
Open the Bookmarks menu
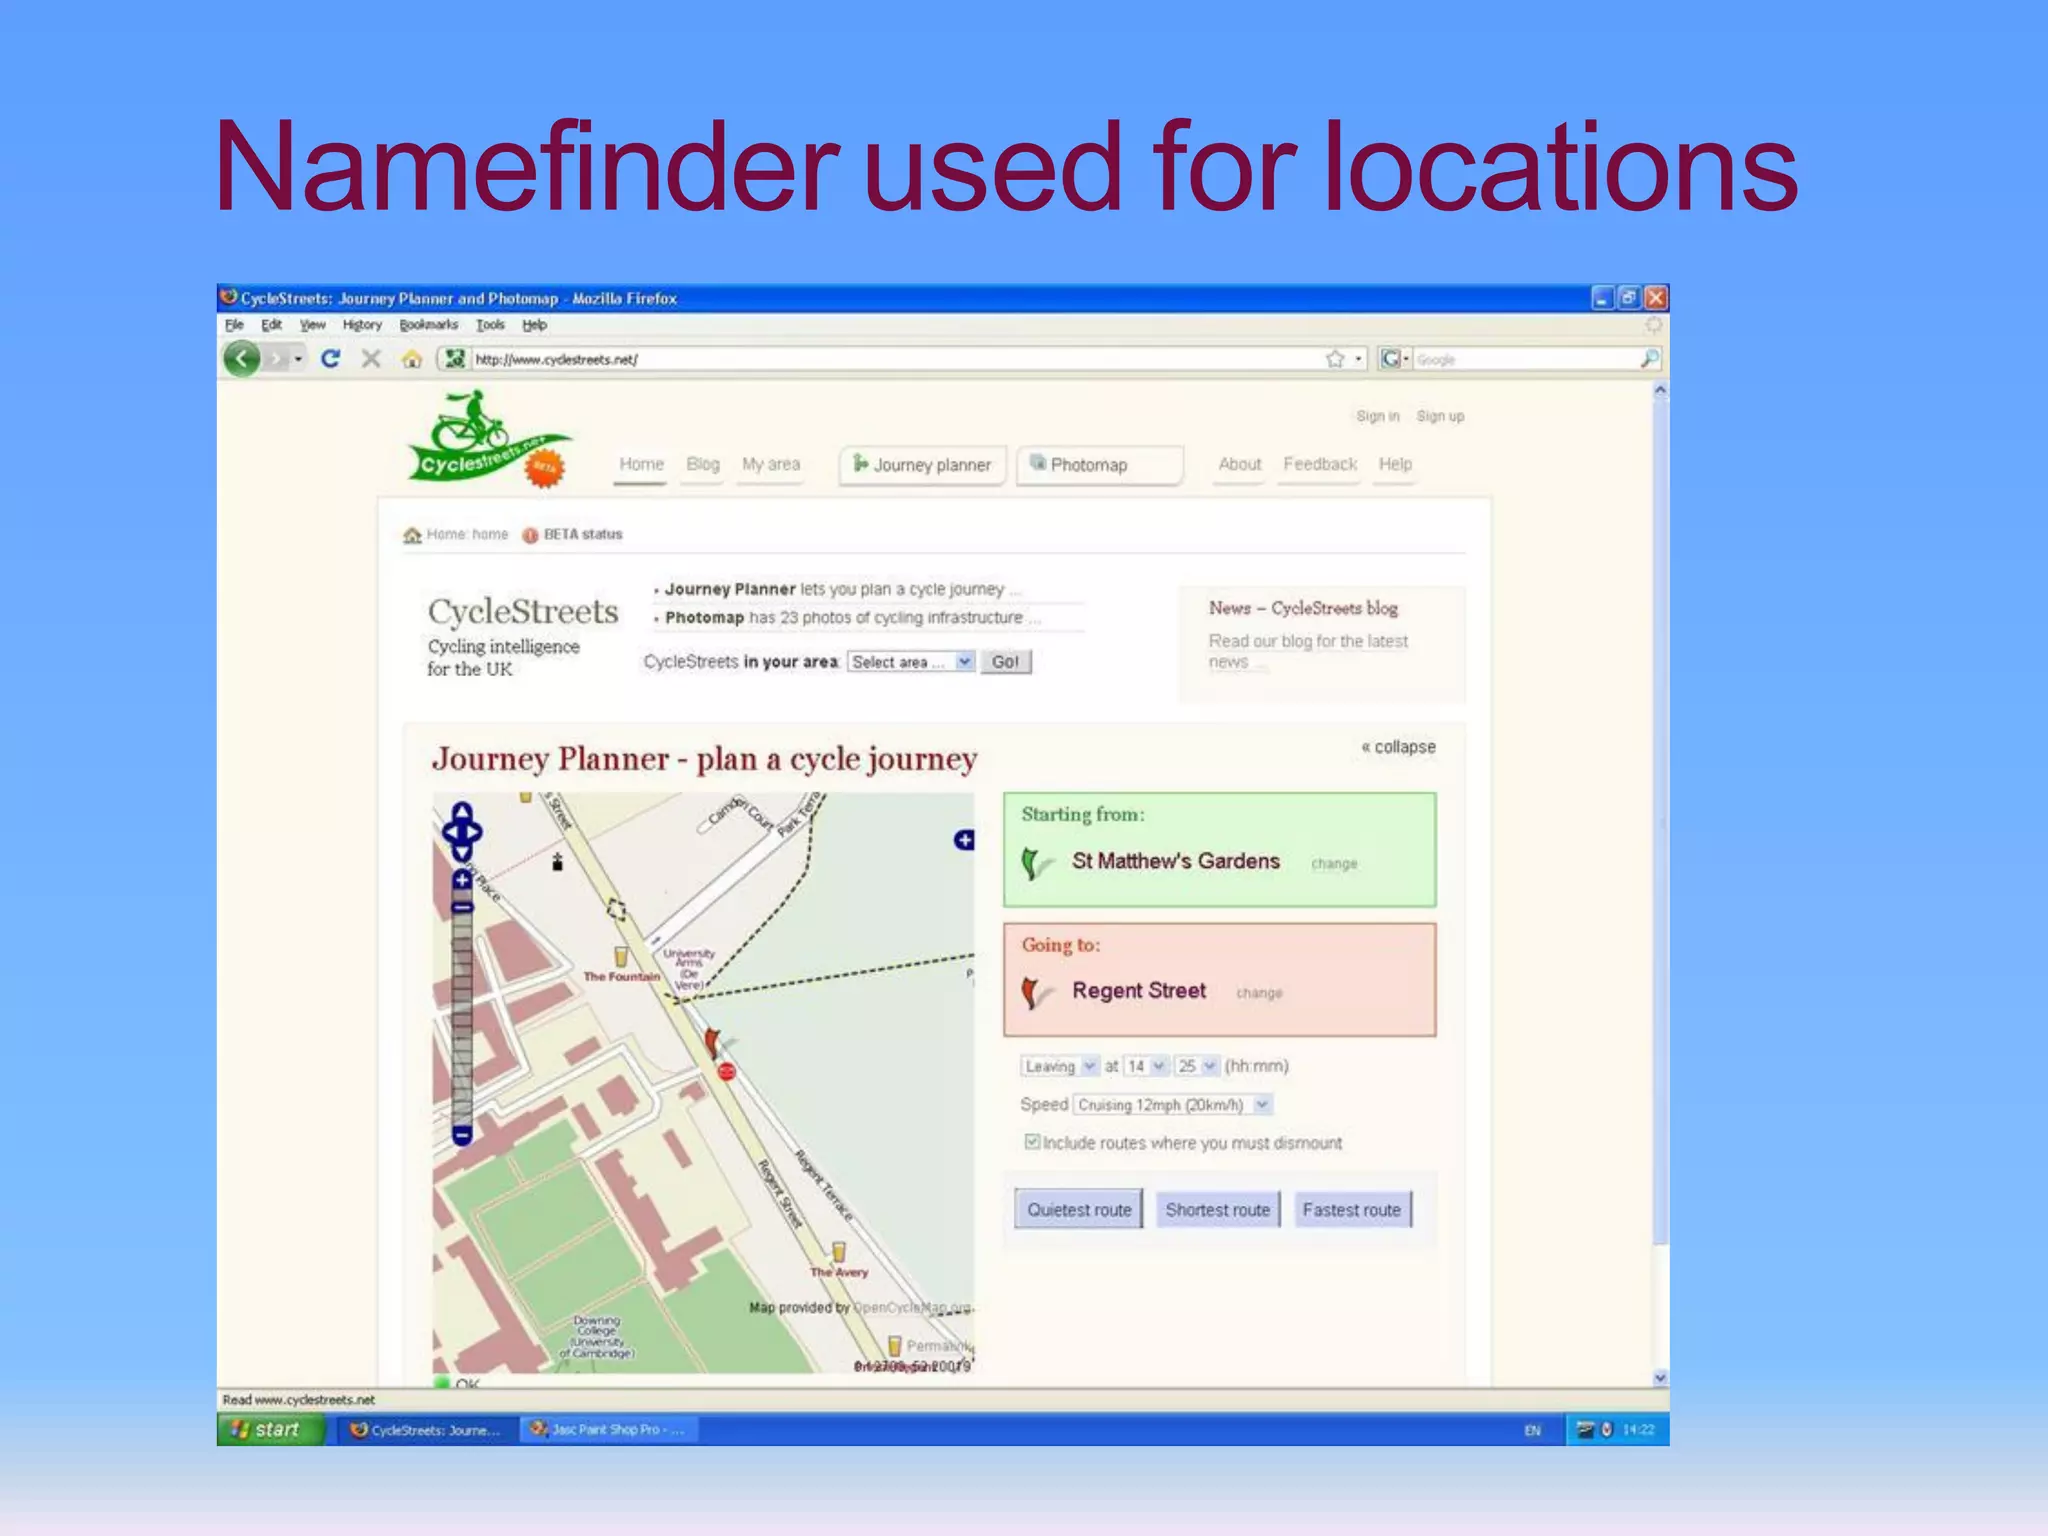pyautogui.click(x=428, y=325)
